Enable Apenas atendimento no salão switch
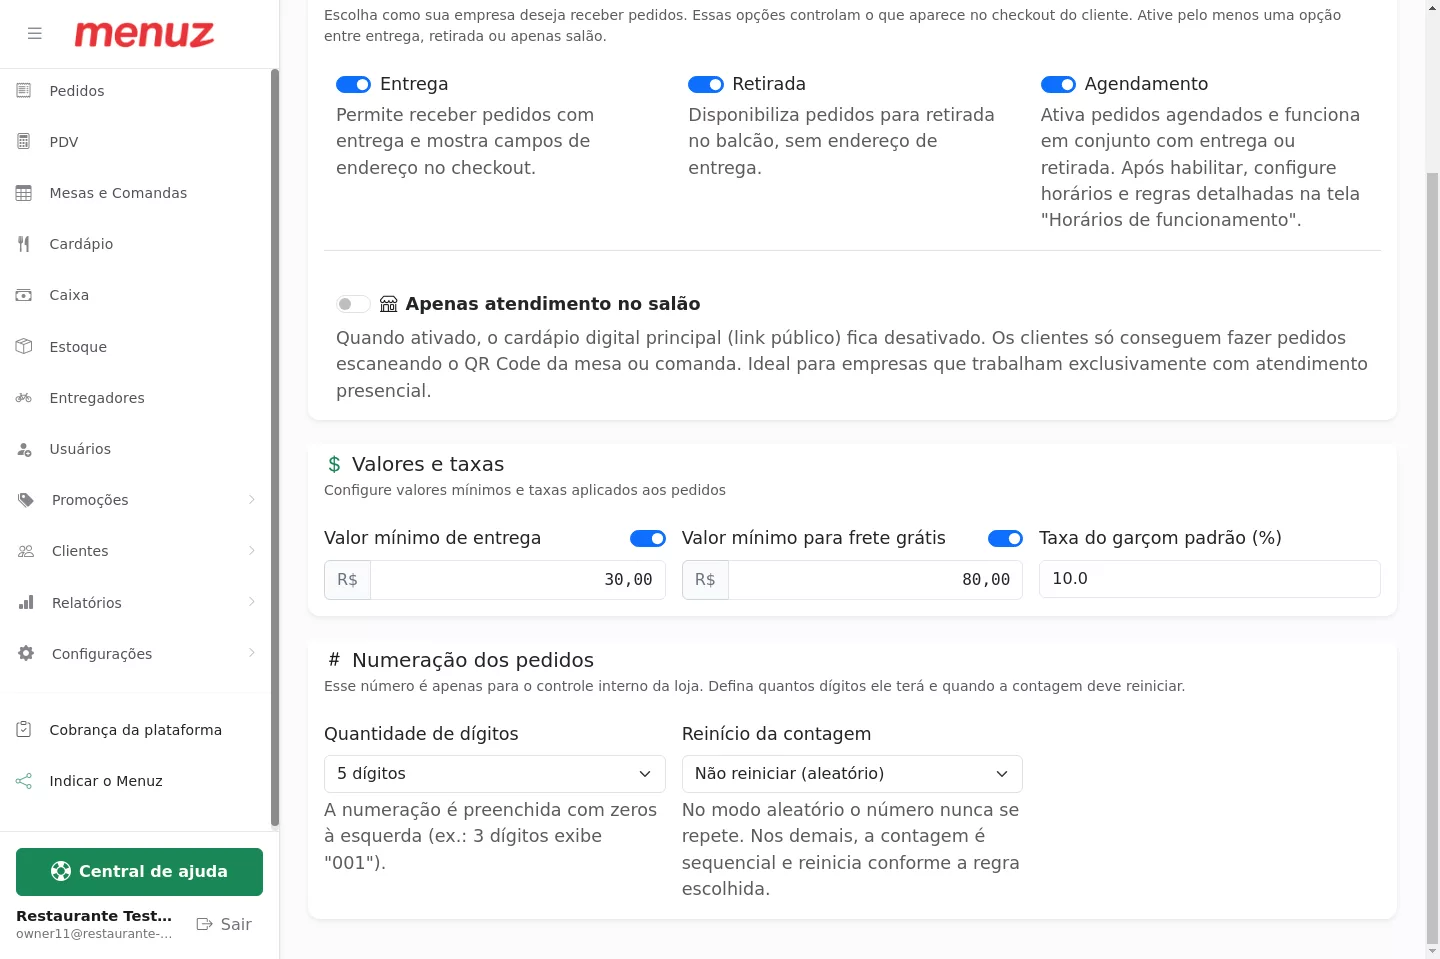Screen dimensions: 1440x959 [x=354, y=304]
